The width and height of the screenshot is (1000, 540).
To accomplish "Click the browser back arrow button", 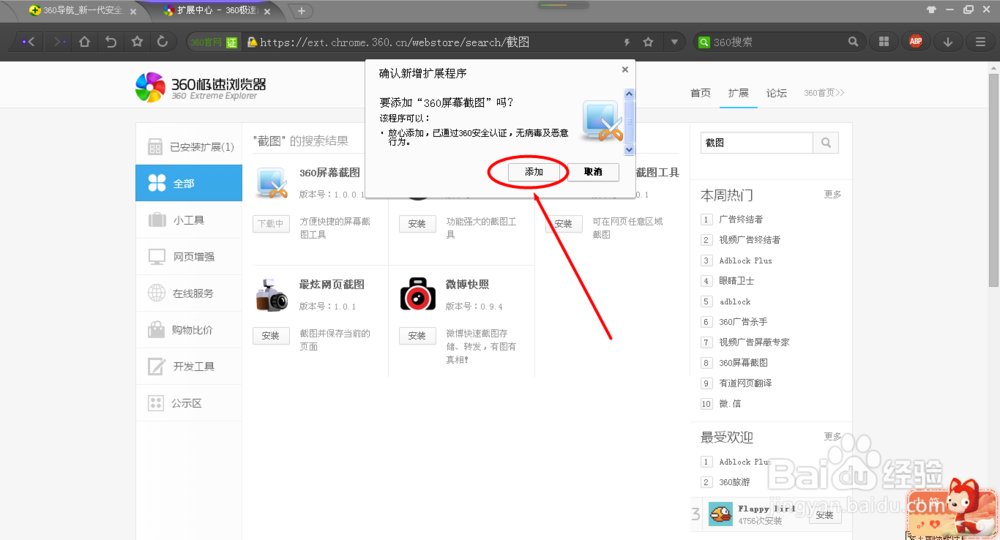I will pos(29,42).
